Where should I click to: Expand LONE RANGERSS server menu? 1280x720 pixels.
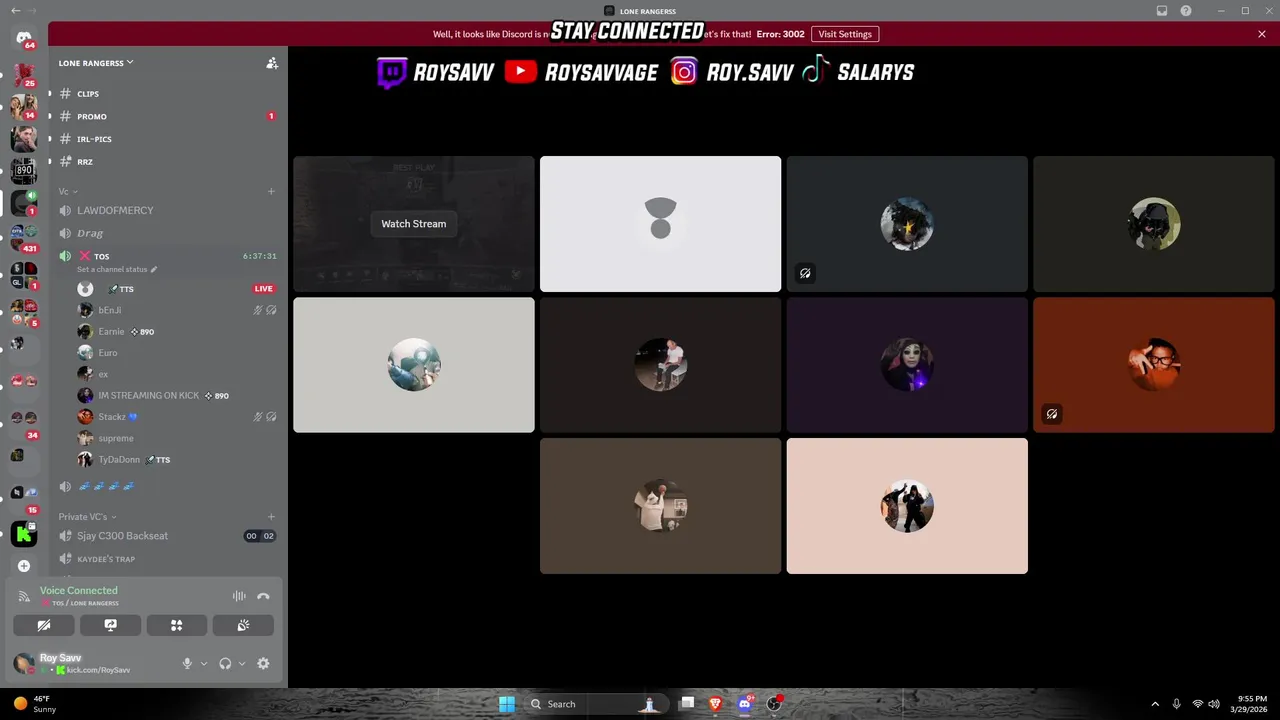[x=96, y=63]
